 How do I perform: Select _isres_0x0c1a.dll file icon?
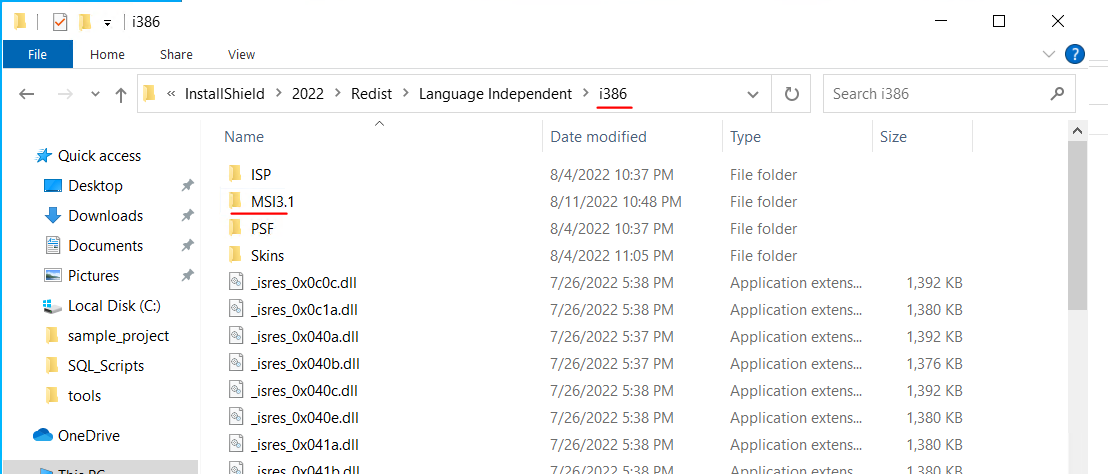coord(236,309)
